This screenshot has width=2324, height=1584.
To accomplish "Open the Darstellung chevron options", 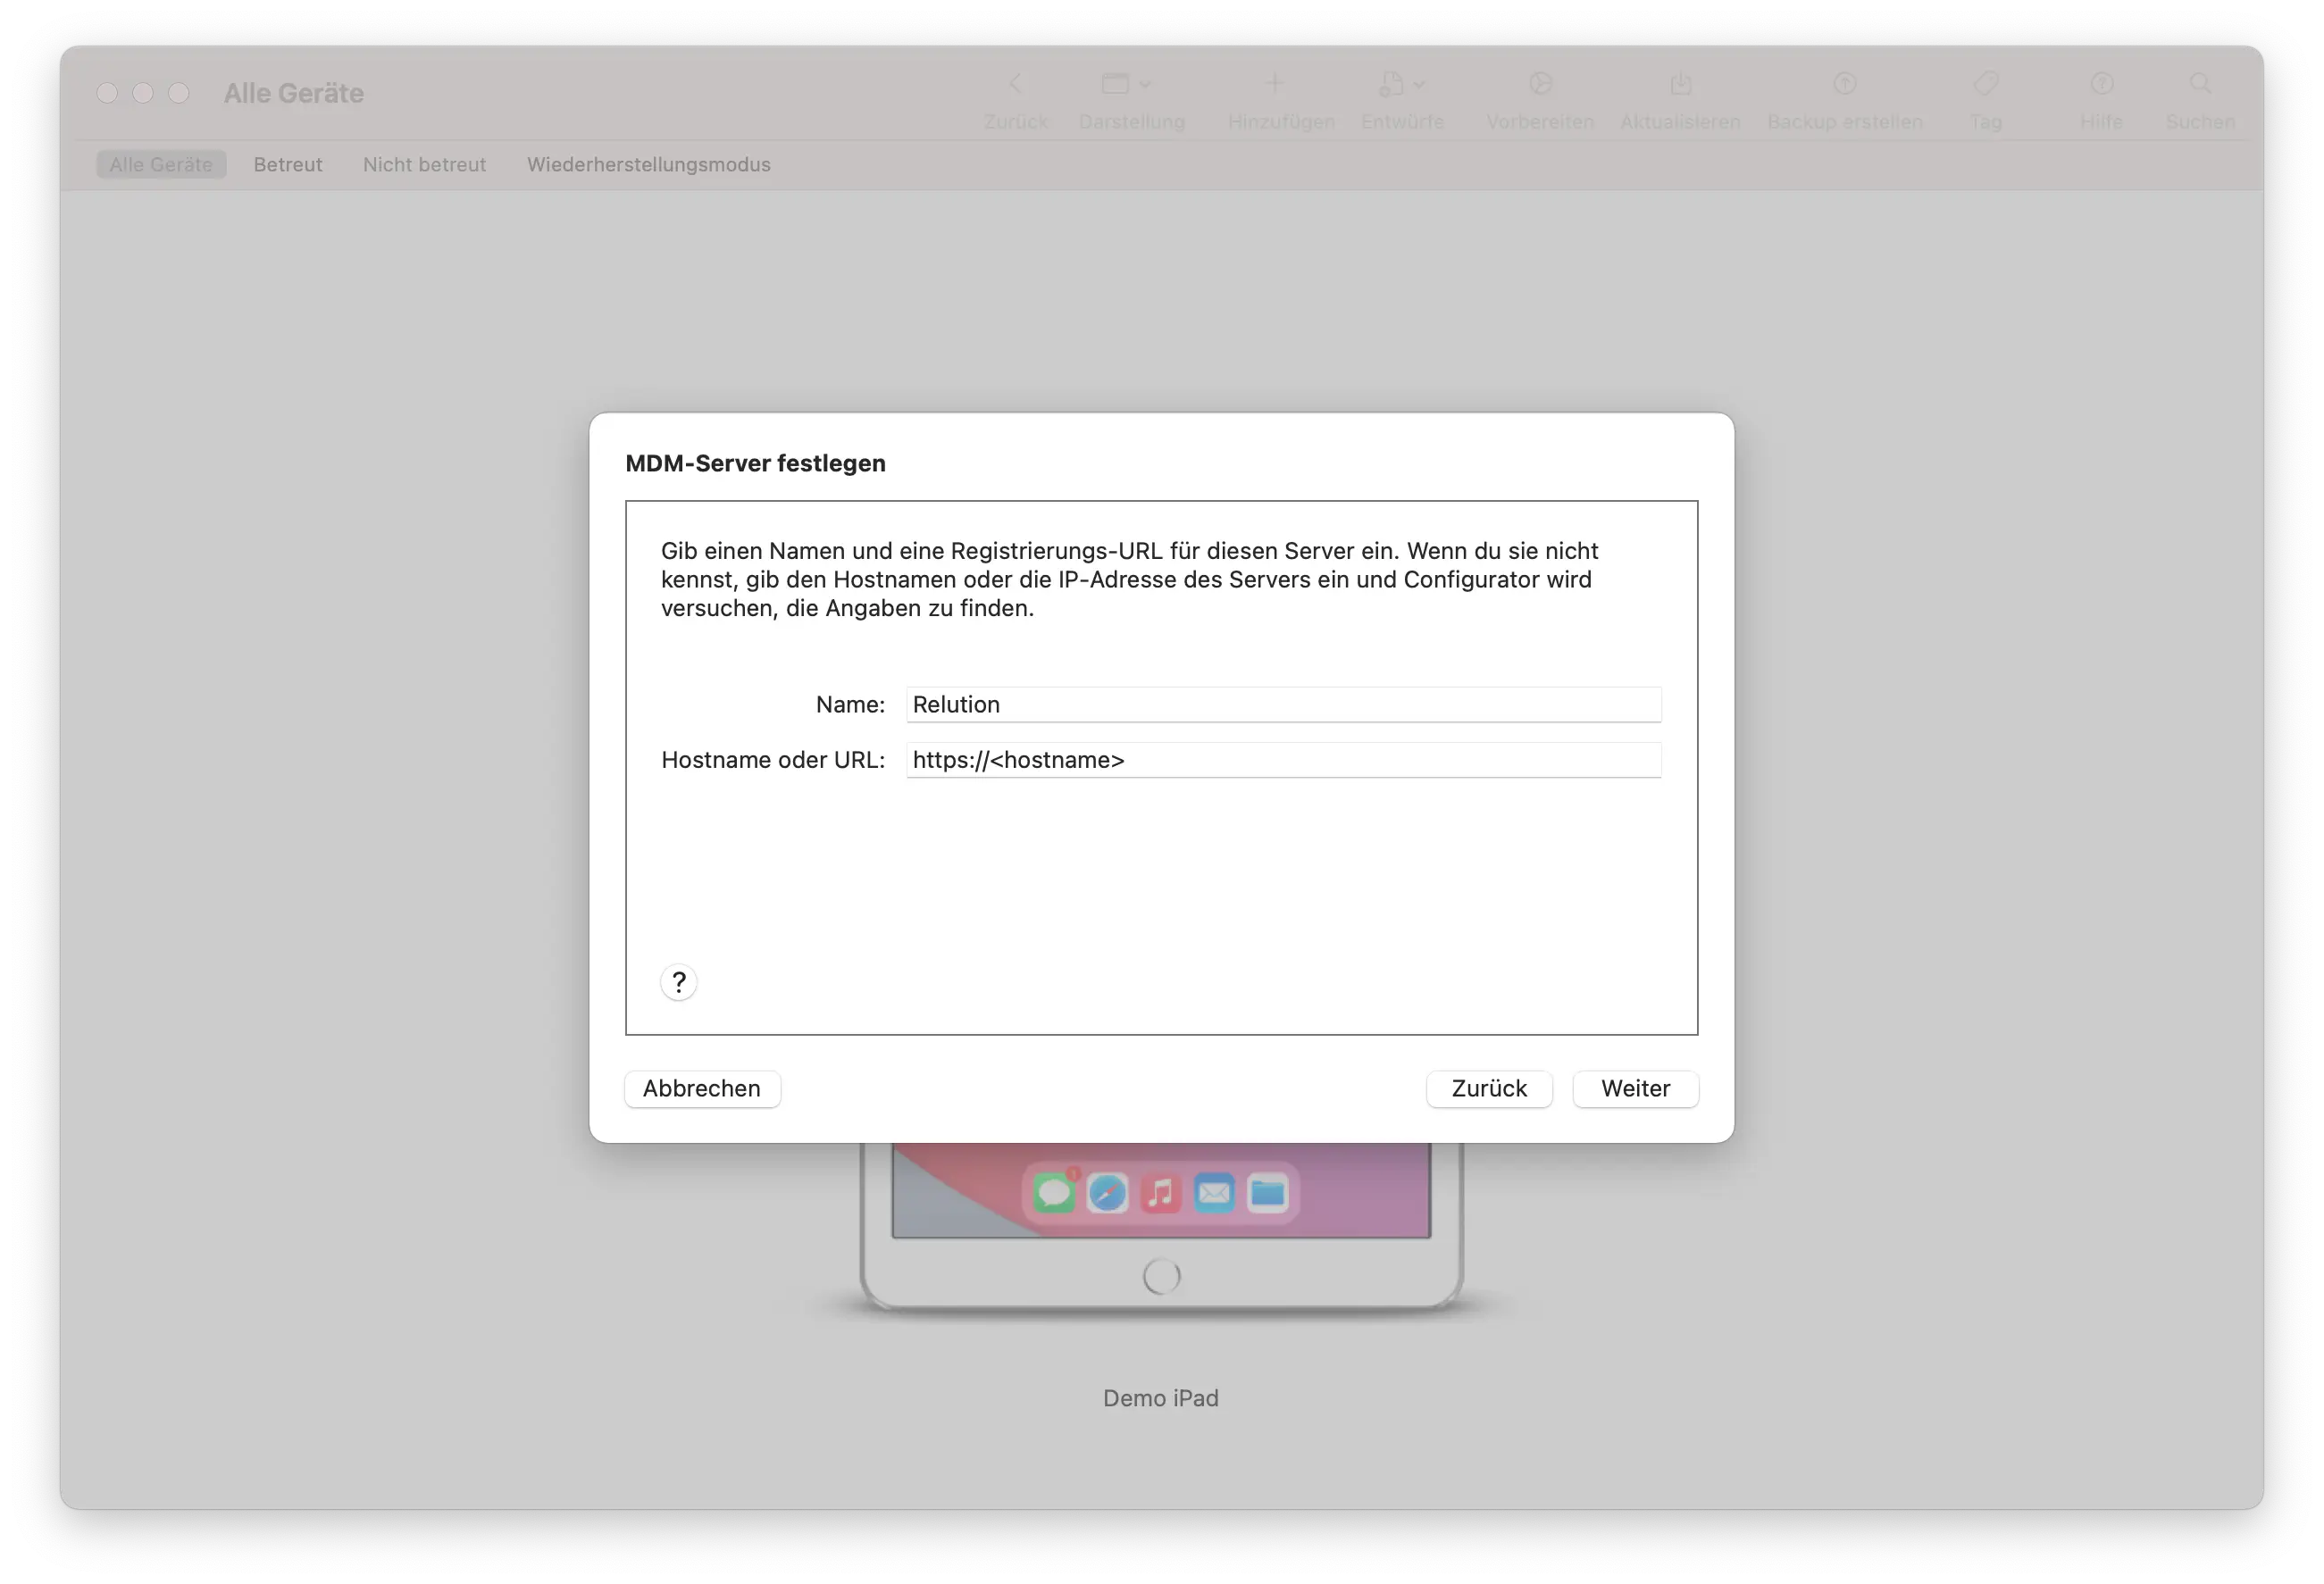I will coord(1146,84).
